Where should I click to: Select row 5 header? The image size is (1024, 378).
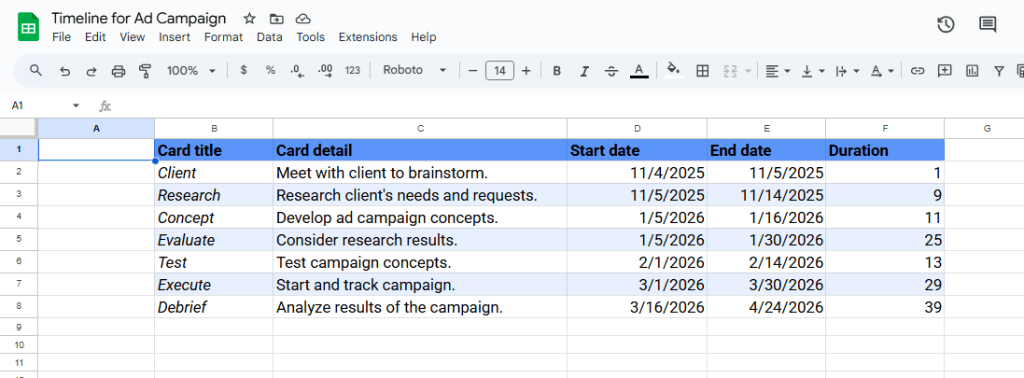point(19,240)
